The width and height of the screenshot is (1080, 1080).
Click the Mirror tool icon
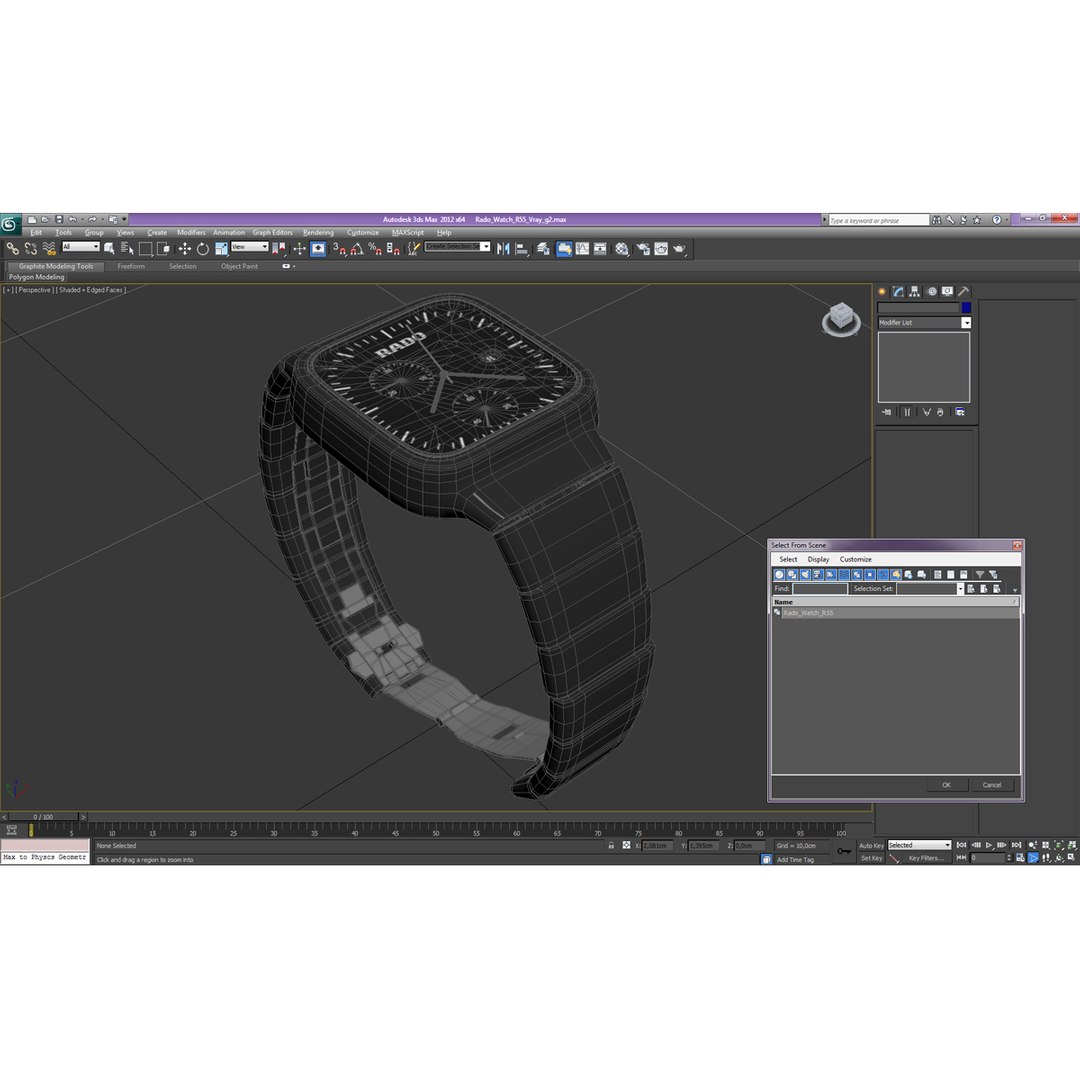[x=503, y=249]
